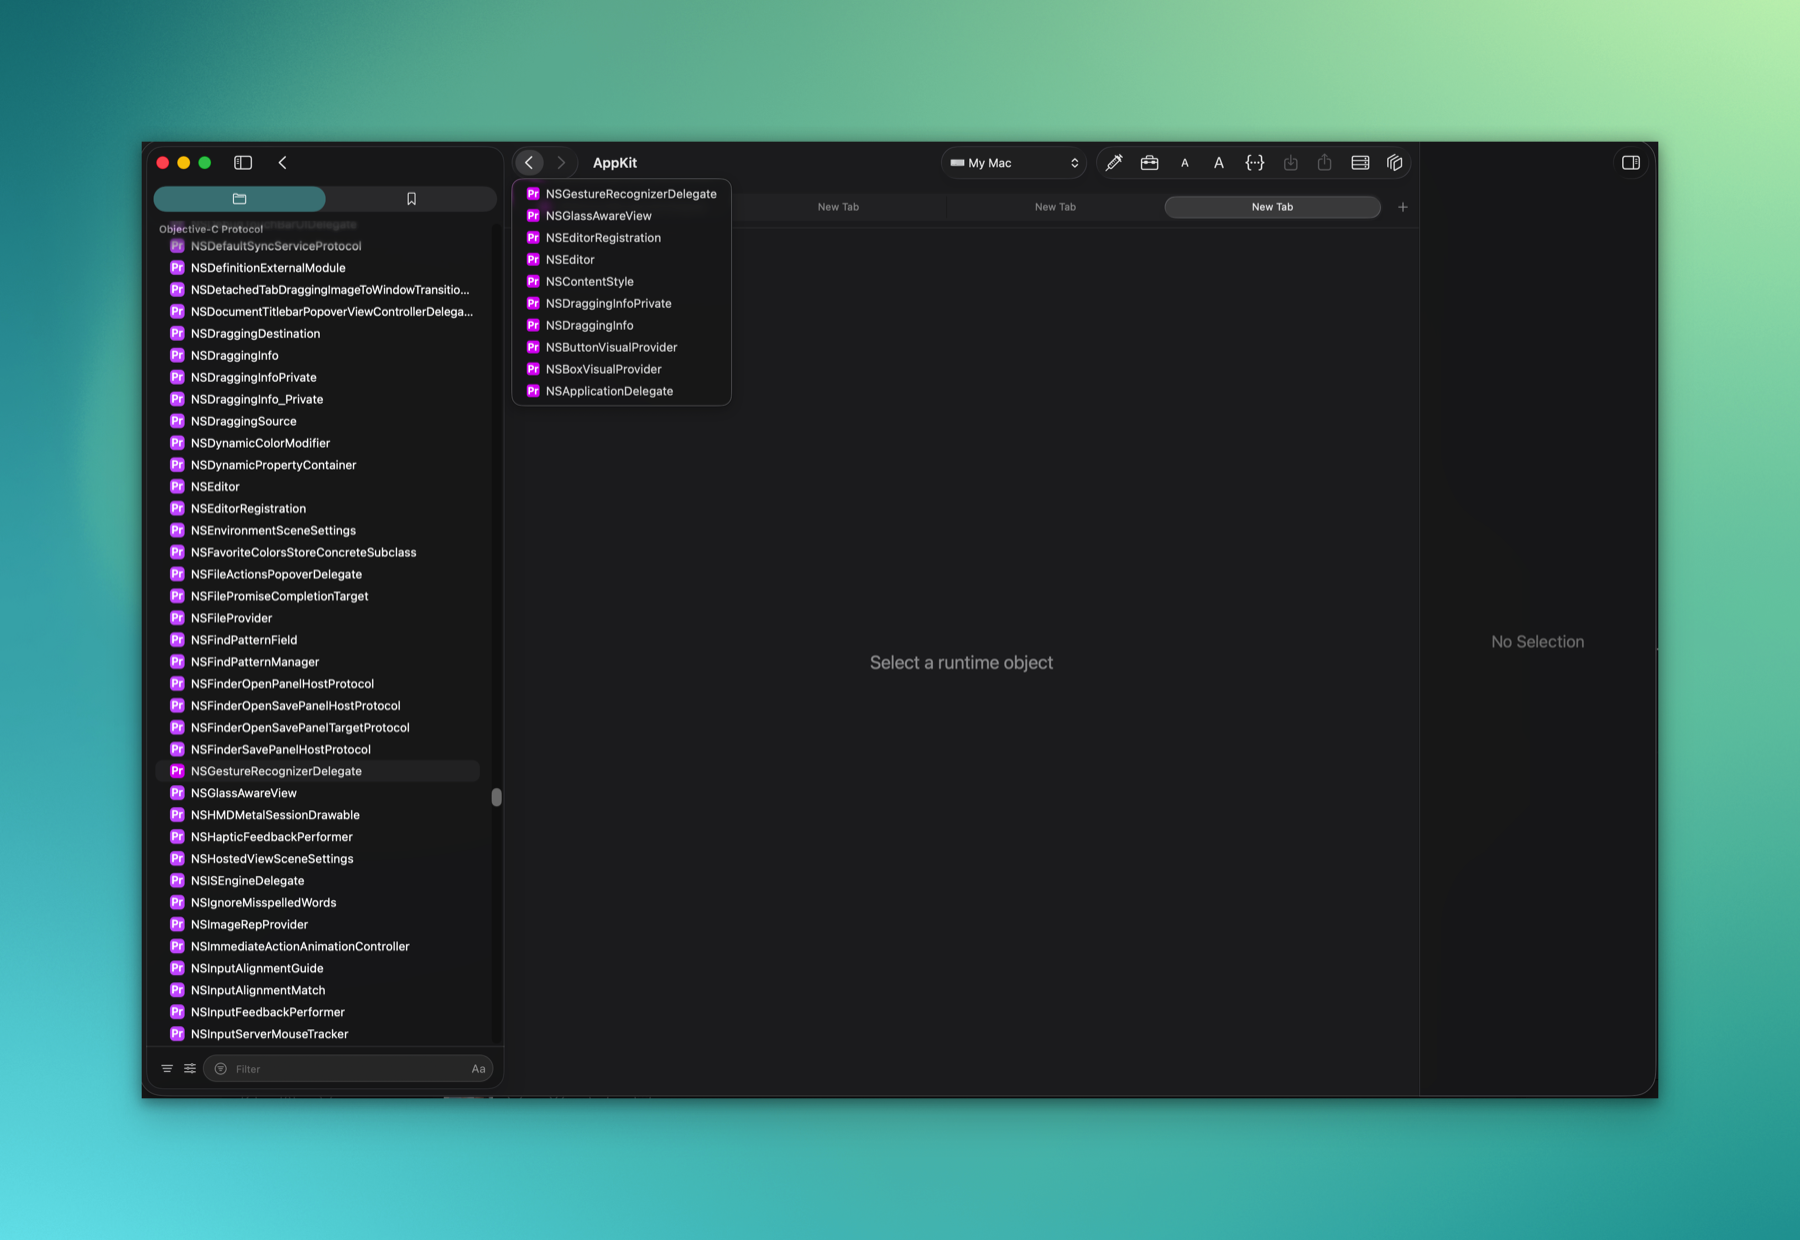Switch to the bookmarks sidebar tab
This screenshot has height=1240, width=1800.
point(411,199)
